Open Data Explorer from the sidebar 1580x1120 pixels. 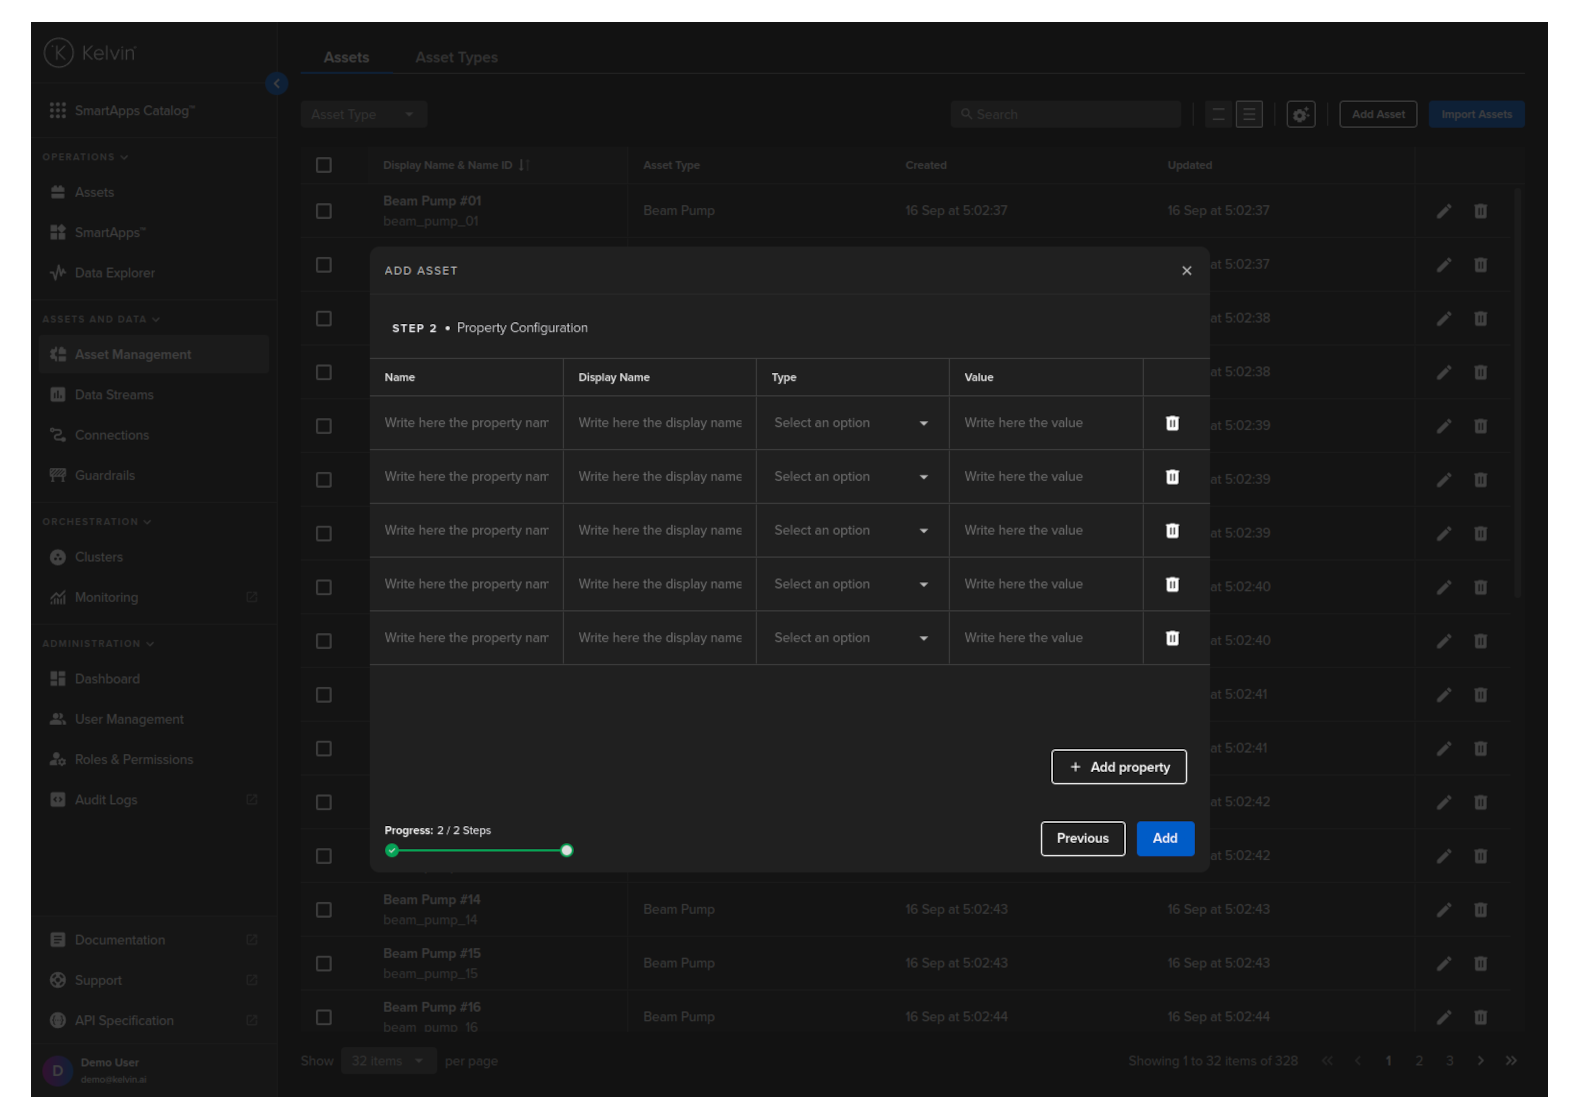(x=114, y=273)
